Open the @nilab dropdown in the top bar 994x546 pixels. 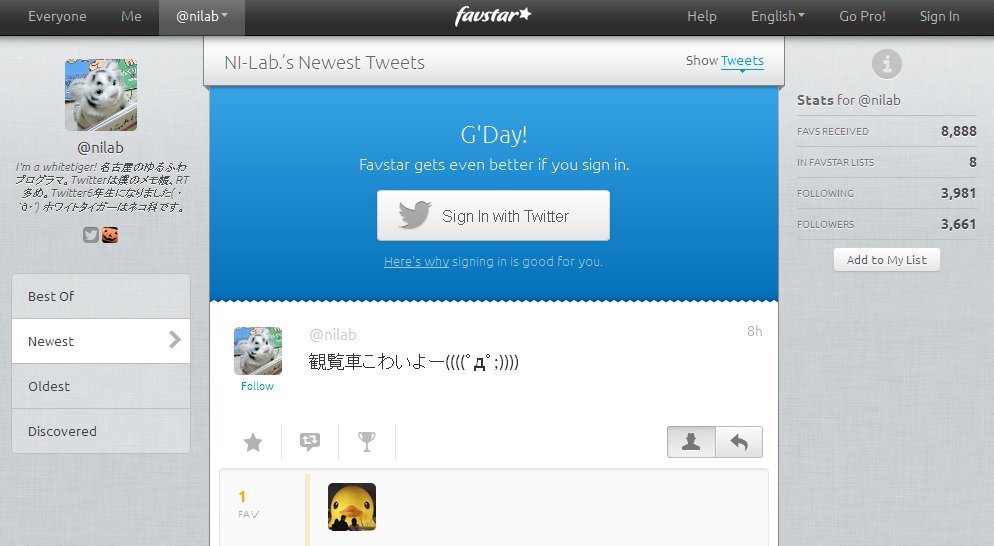point(202,17)
